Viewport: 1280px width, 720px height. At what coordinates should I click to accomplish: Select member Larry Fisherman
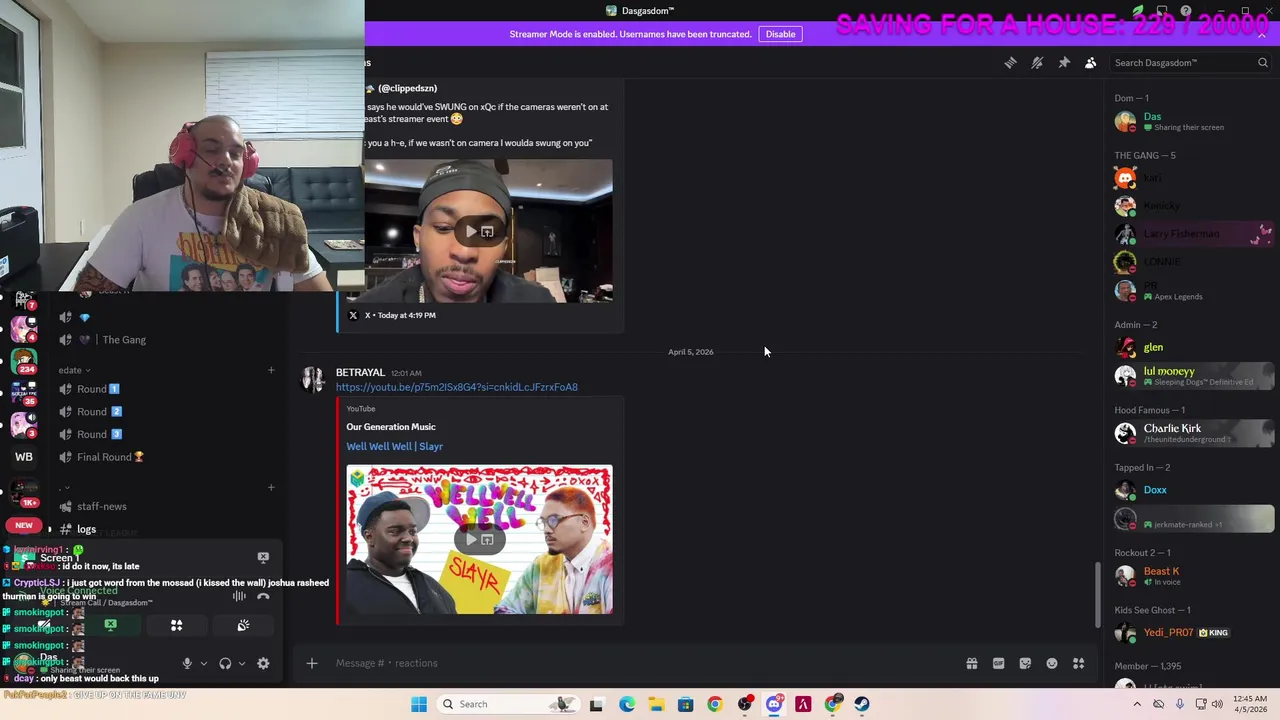click(x=1194, y=234)
